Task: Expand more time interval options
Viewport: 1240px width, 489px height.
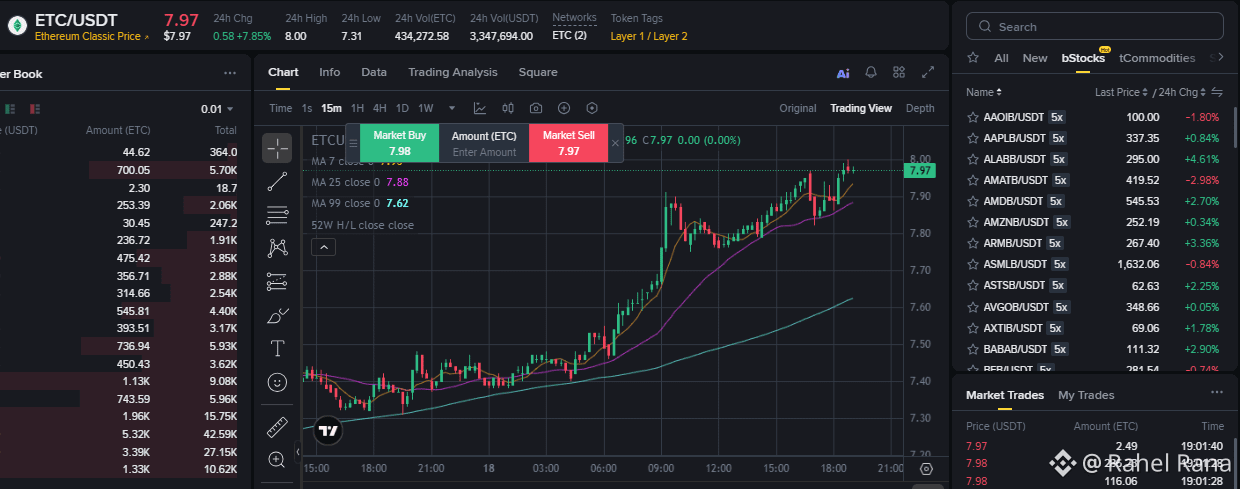Action: (x=452, y=108)
